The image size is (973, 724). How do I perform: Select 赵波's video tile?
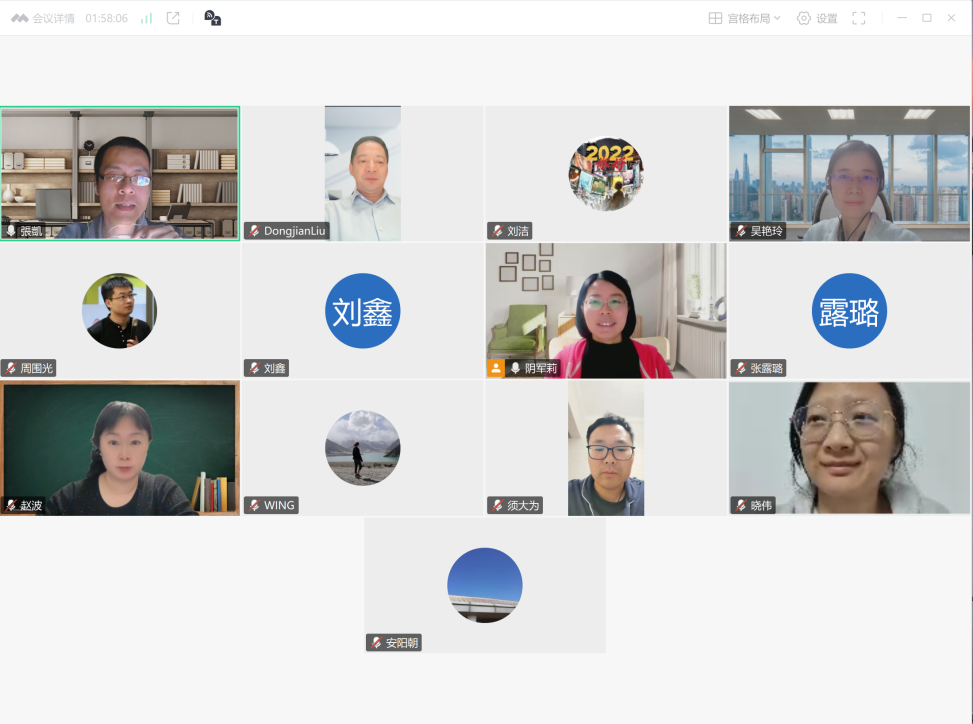coord(120,448)
